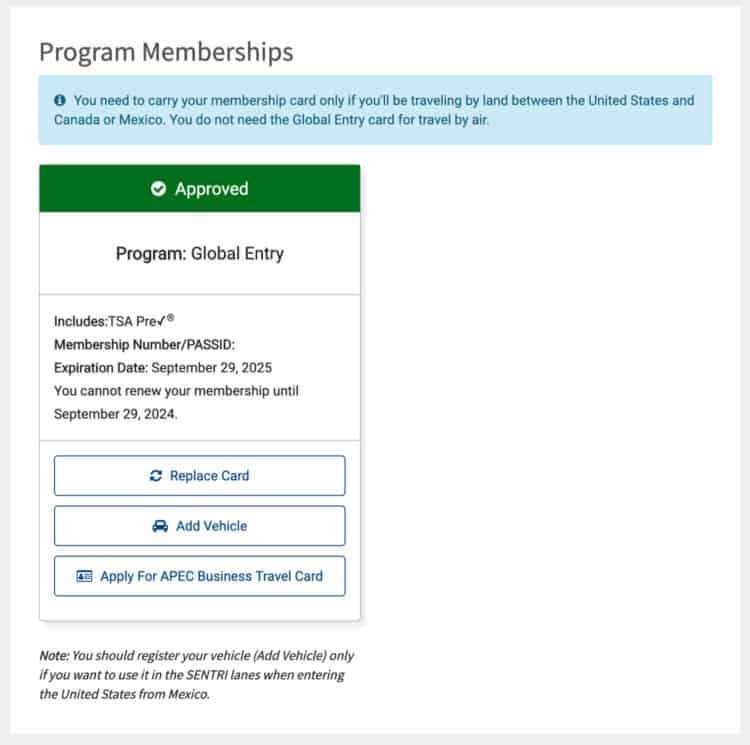Click the renewal date September 29, 2024 text
This screenshot has width=750, height=745.
pyautogui.click(x=115, y=414)
